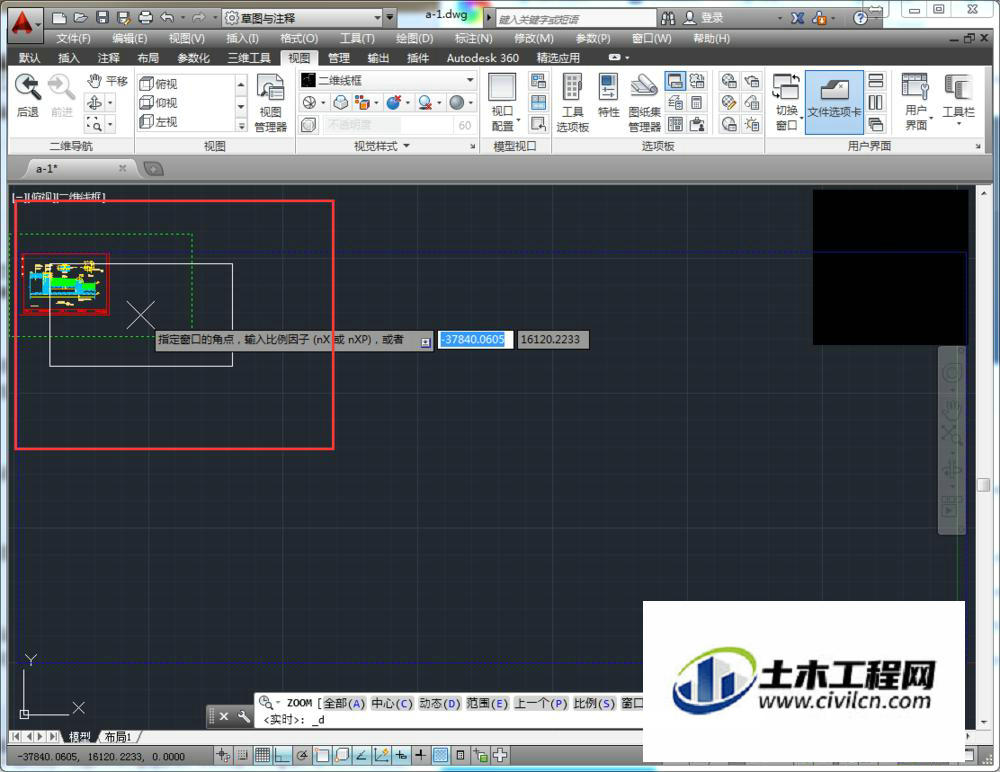This screenshot has height=772, width=1000.
Task: Toggle the 文件选项卡 file tabs button
Action: (x=834, y=102)
